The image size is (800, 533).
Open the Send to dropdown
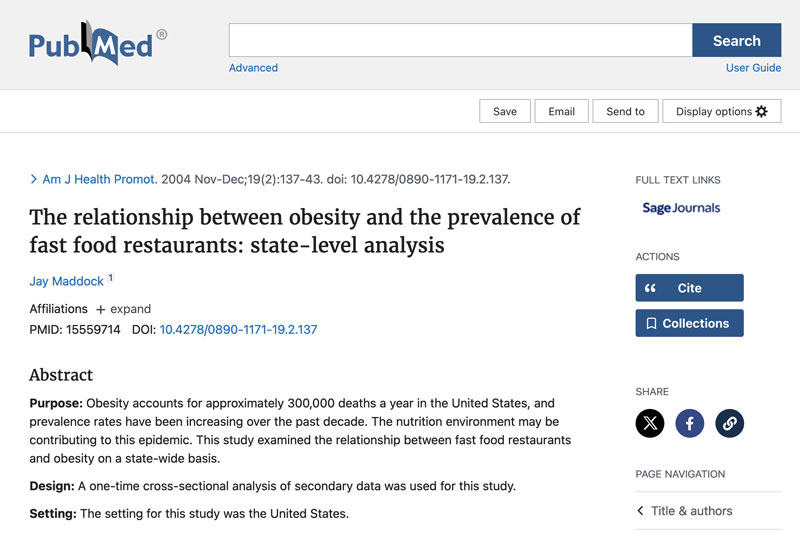(x=625, y=111)
